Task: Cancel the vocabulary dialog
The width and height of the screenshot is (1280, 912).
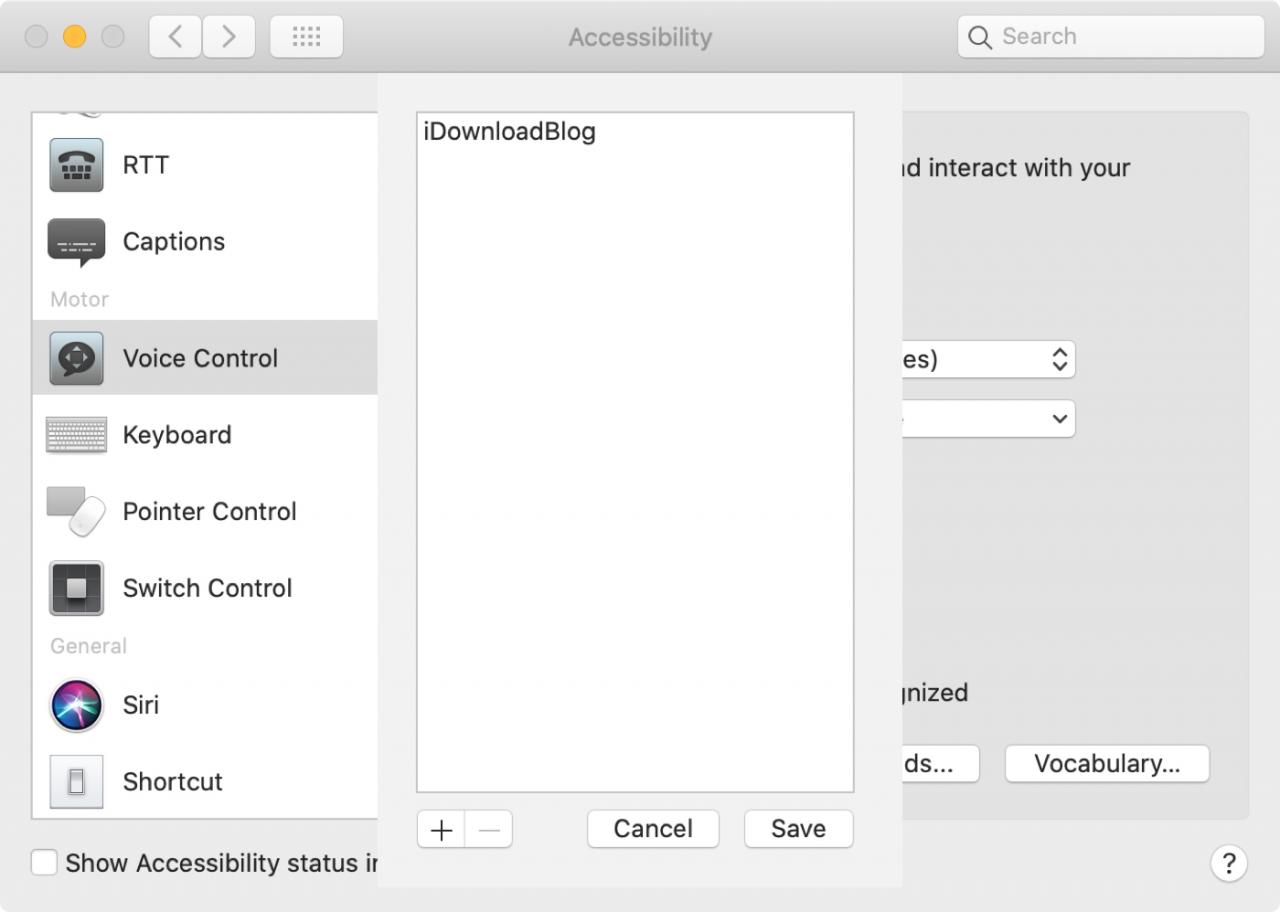Action: [653, 829]
